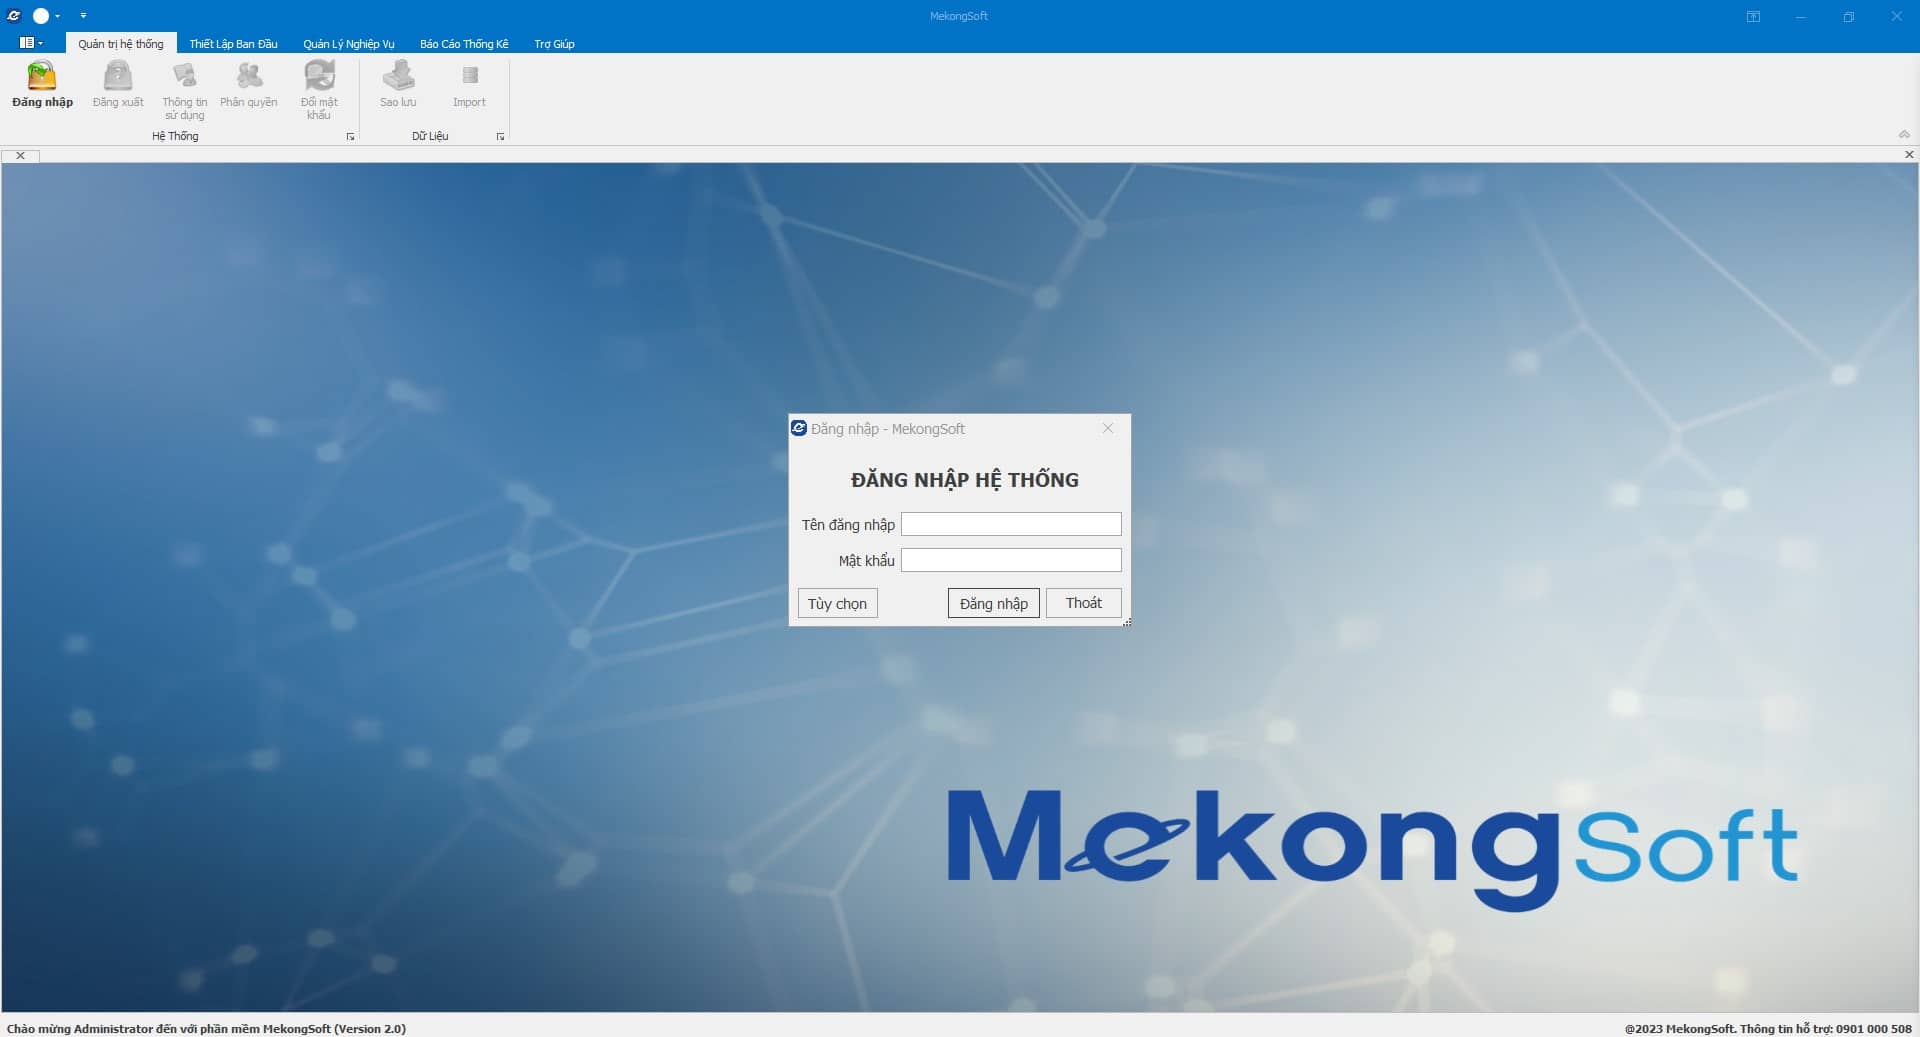This screenshot has width=1920, height=1037.
Task: Open Quản Lý Nghiệp Vụ tab
Action: pos(349,44)
